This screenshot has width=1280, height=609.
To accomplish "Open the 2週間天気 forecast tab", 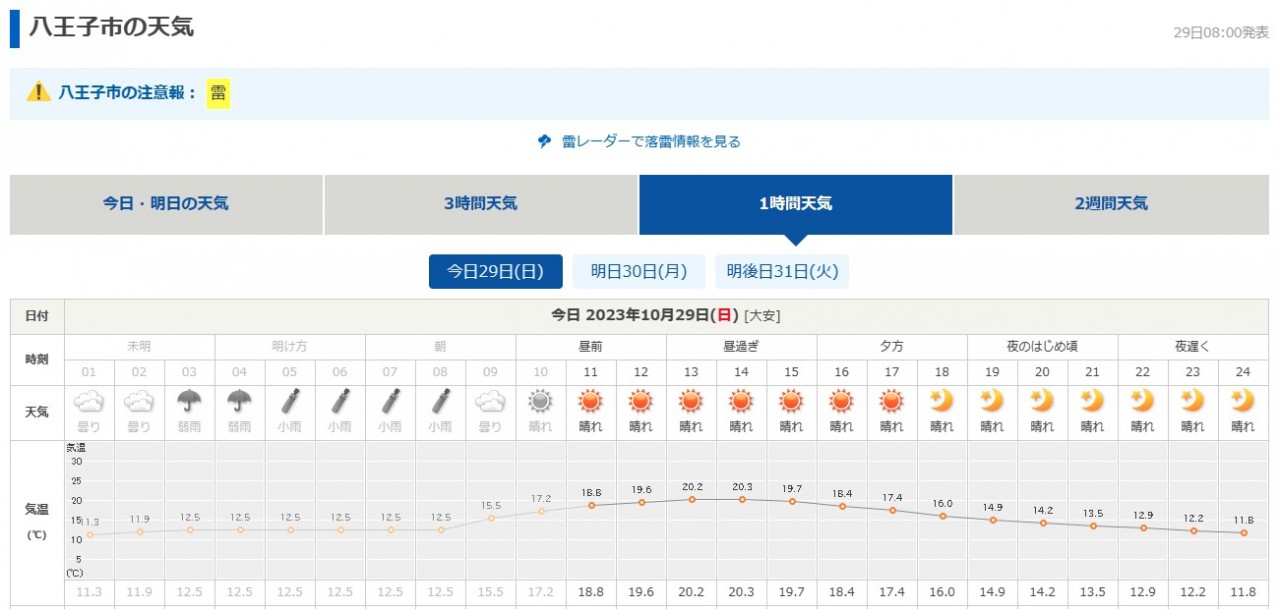I will click(1110, 204).
